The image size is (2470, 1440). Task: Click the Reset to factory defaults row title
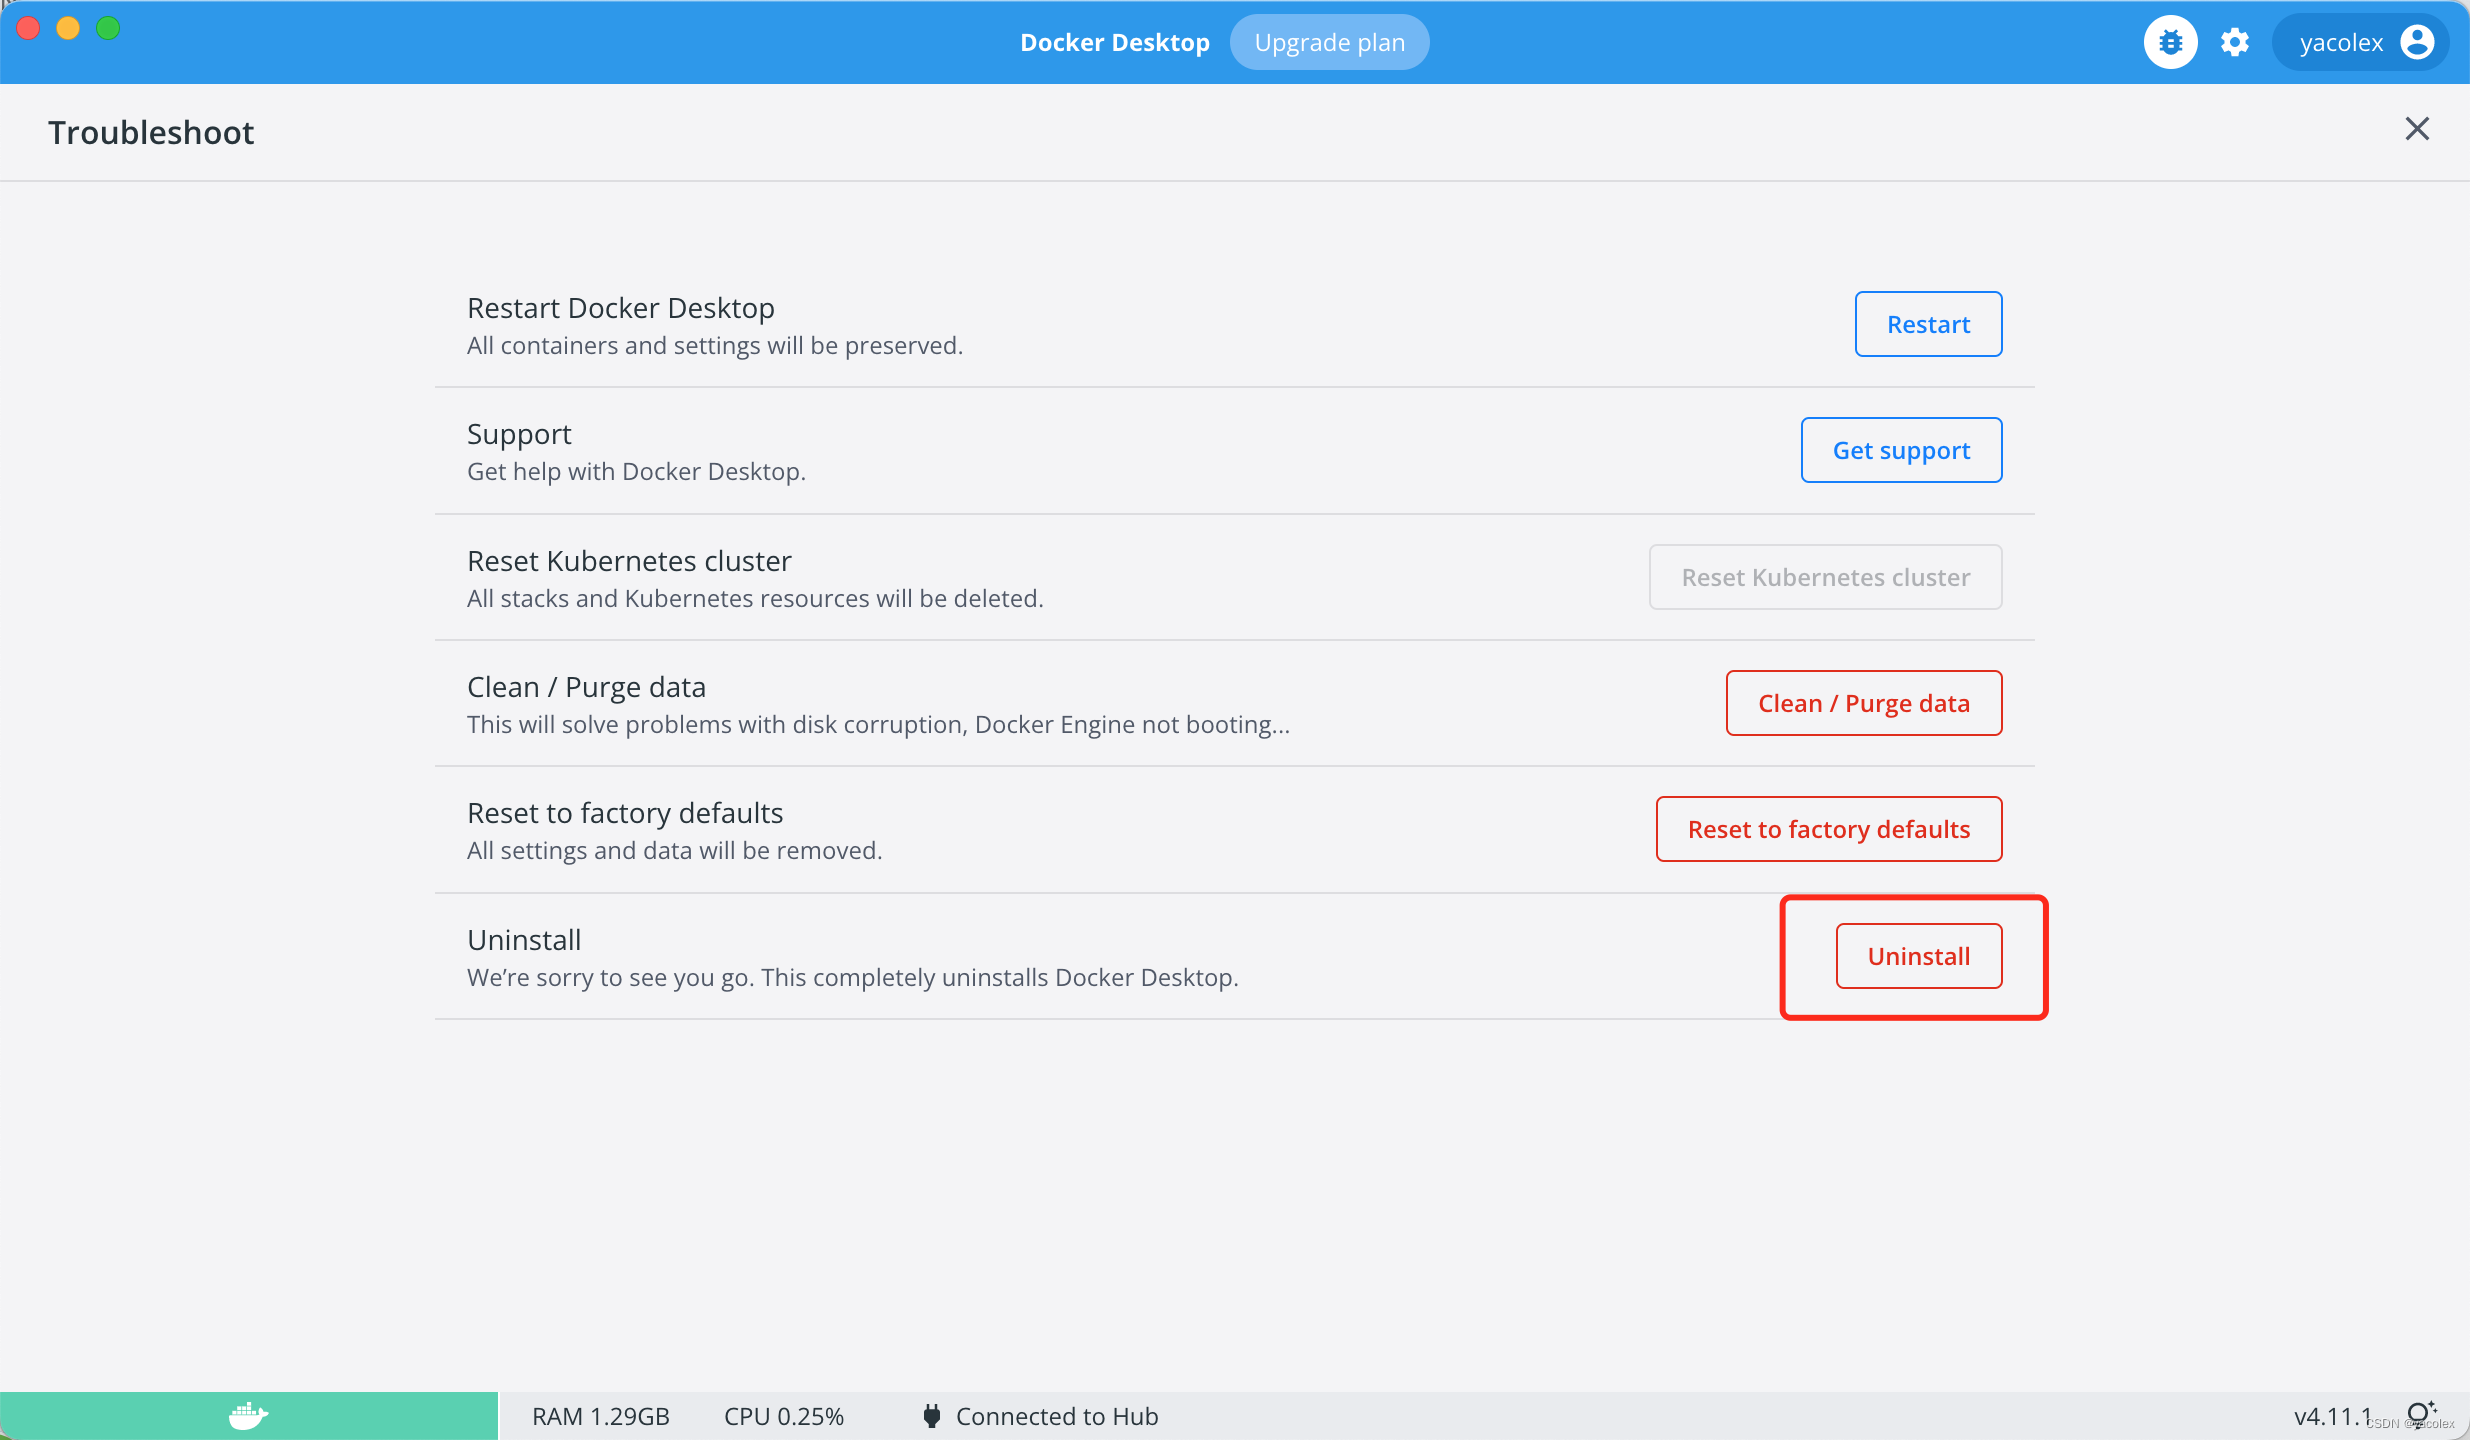625,813
